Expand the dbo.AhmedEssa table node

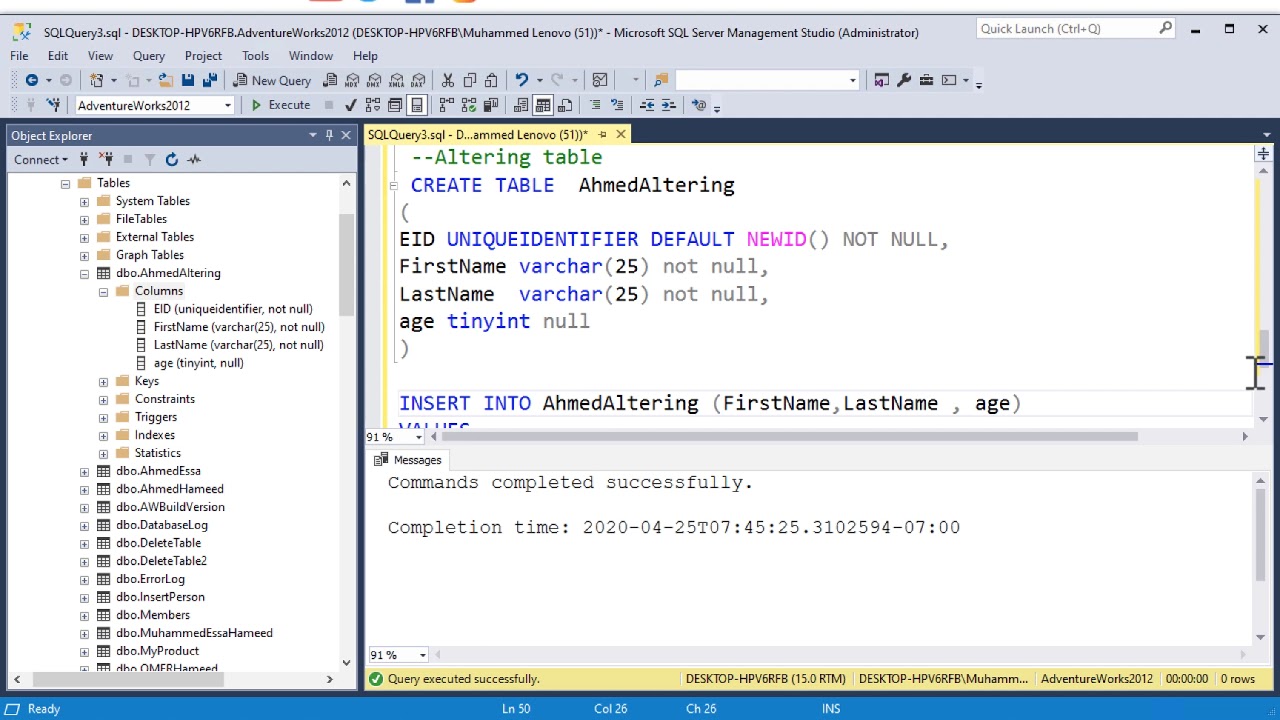(x=84, y=471)
